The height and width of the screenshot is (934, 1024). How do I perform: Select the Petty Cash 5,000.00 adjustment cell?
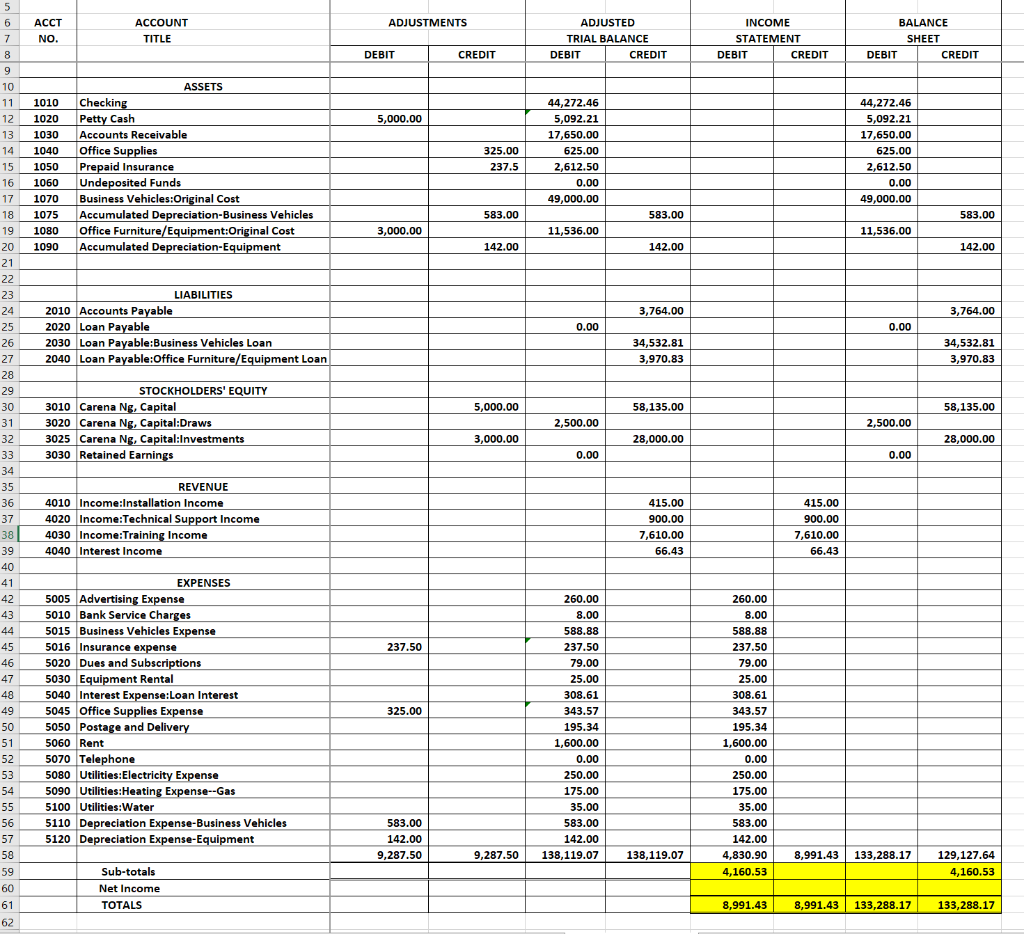[377, 118]
